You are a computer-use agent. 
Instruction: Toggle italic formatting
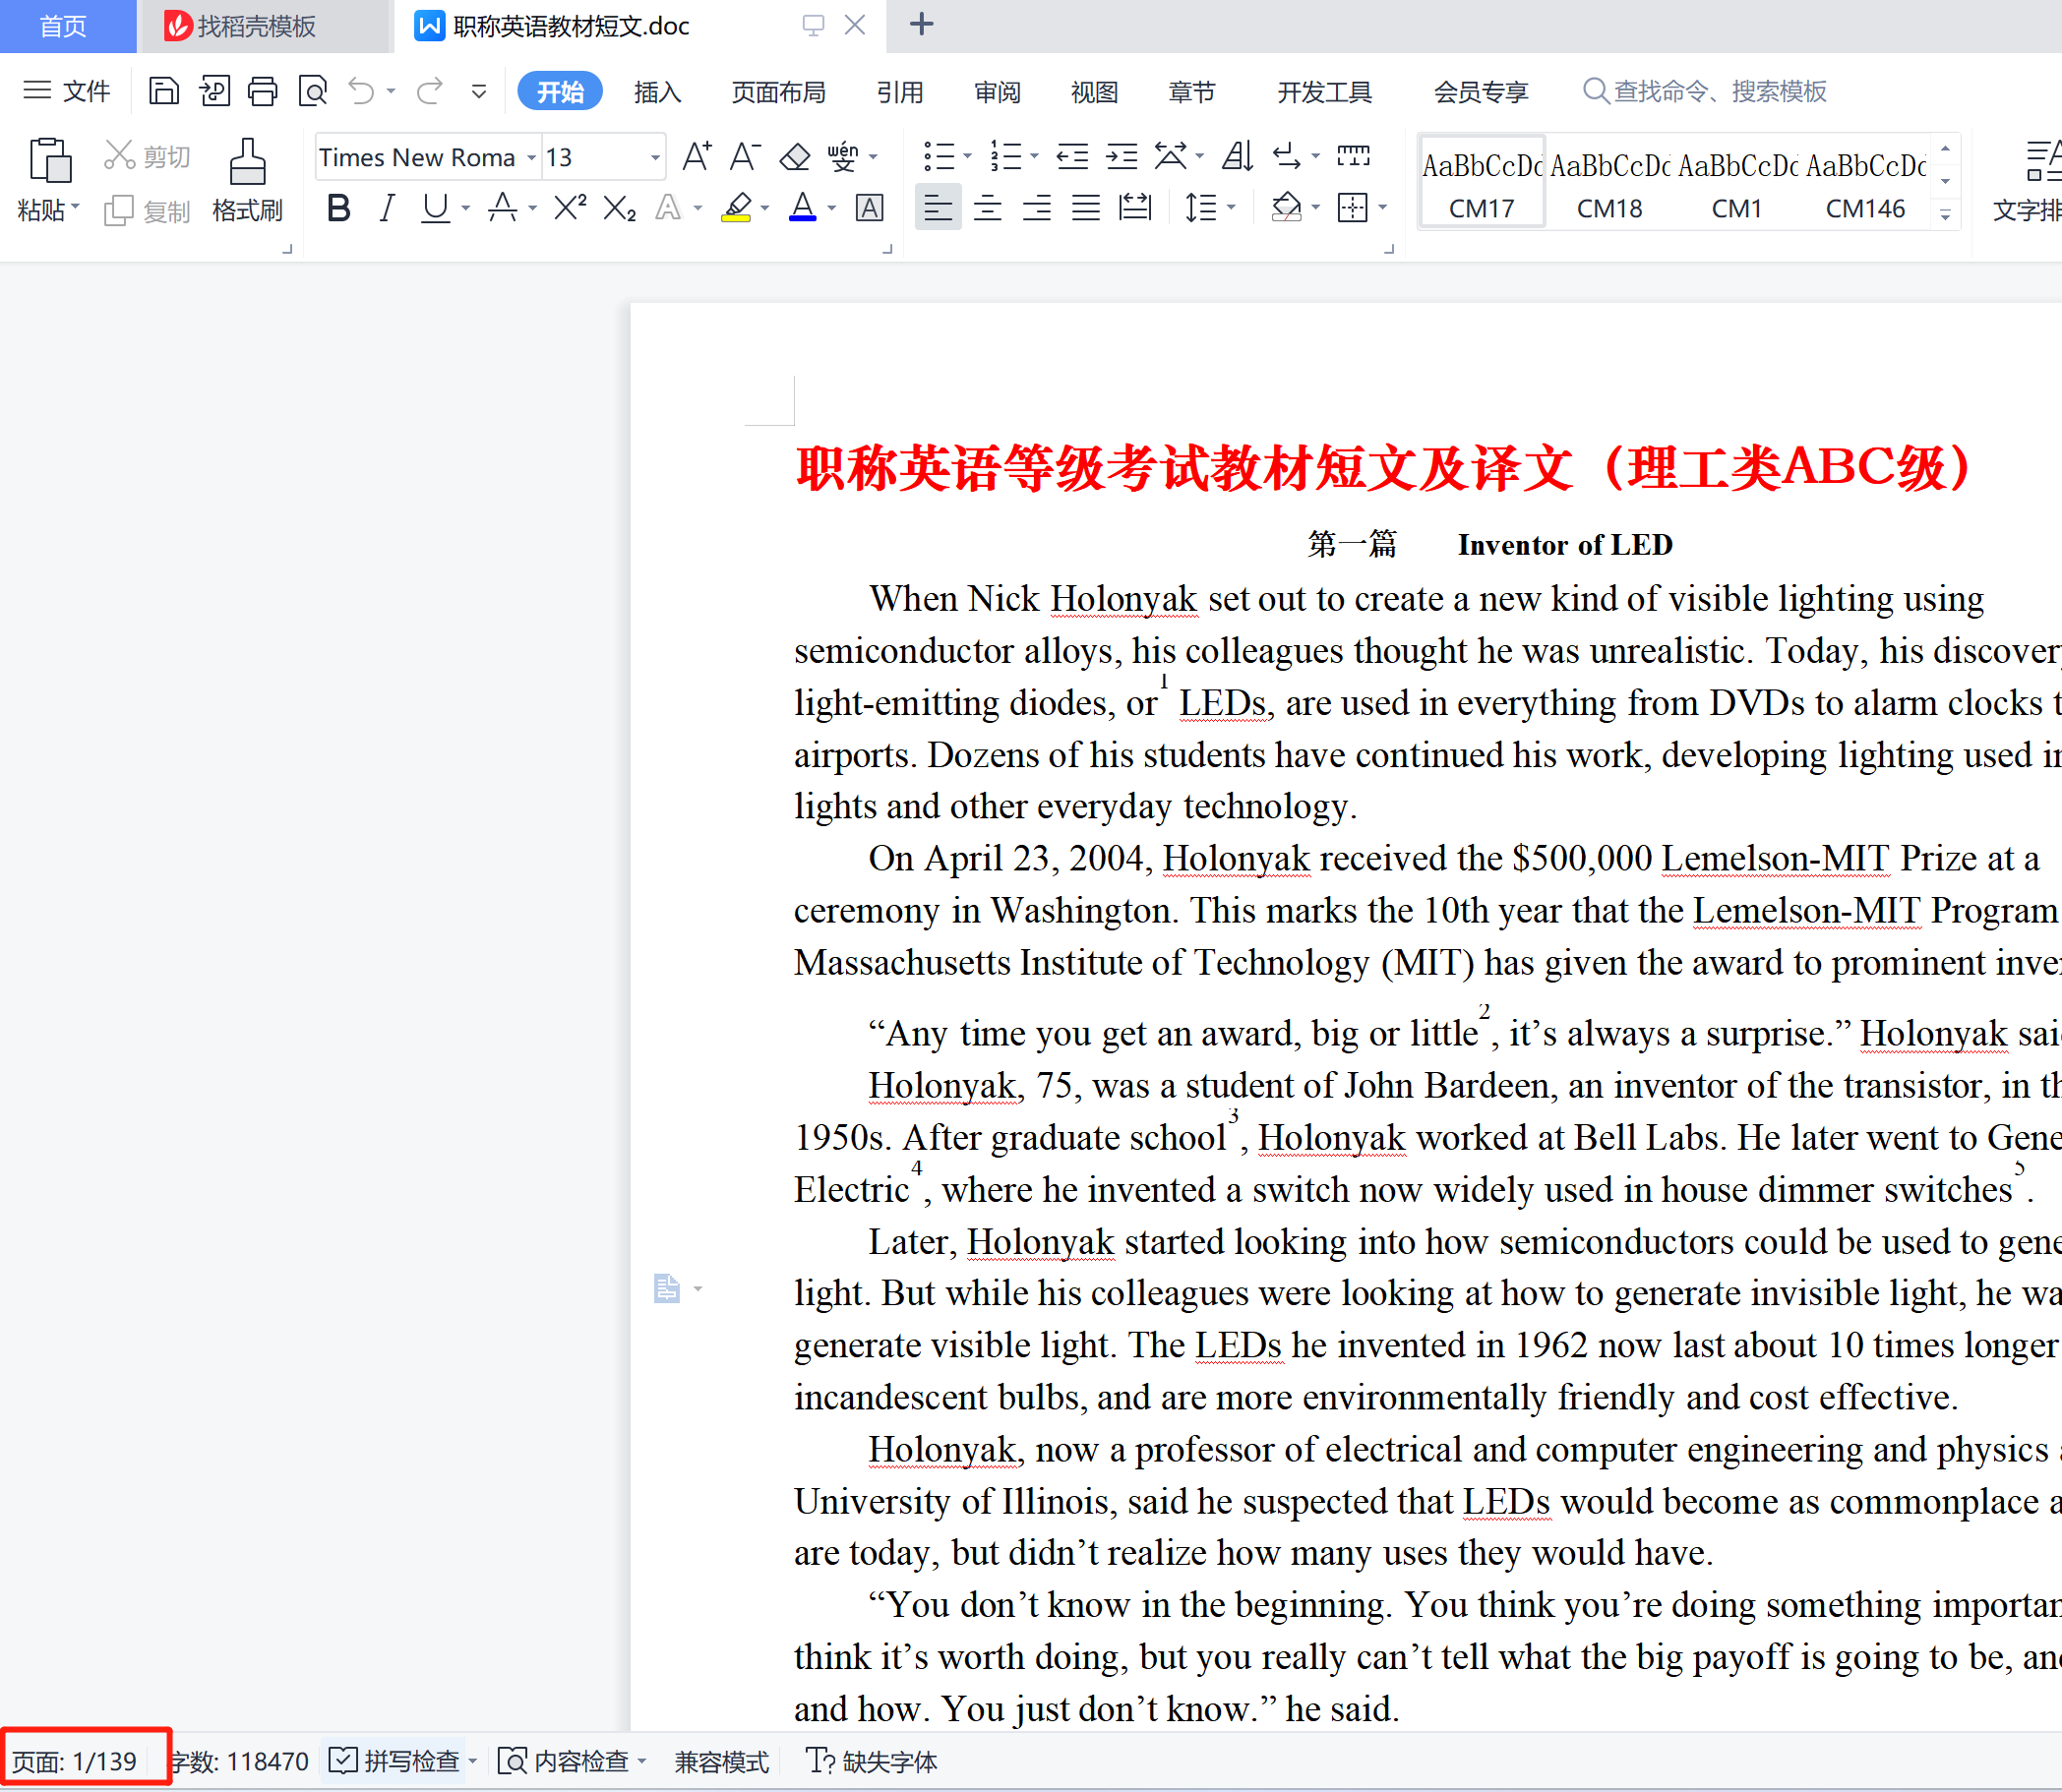pos(386,208)
